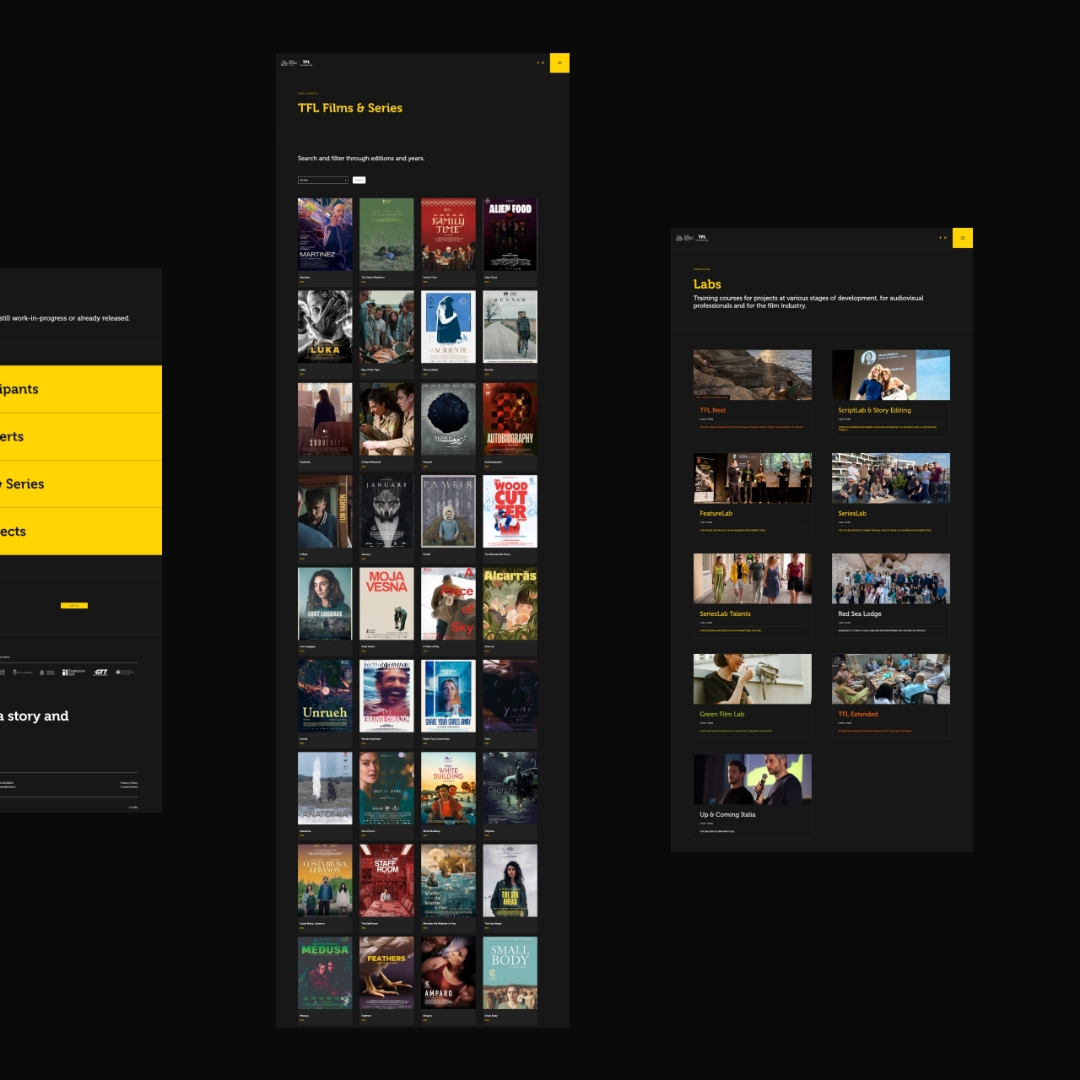The width and height of the screenshot is (1080, 1080).
Task: Open the editions filter dropdown
Action: tap(323, 180)
